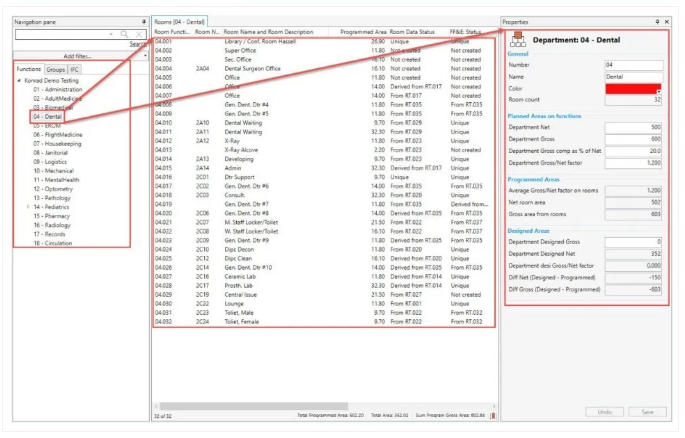
Task: Edit the Department Gross/Net factor field
Action: pos(633,163)
